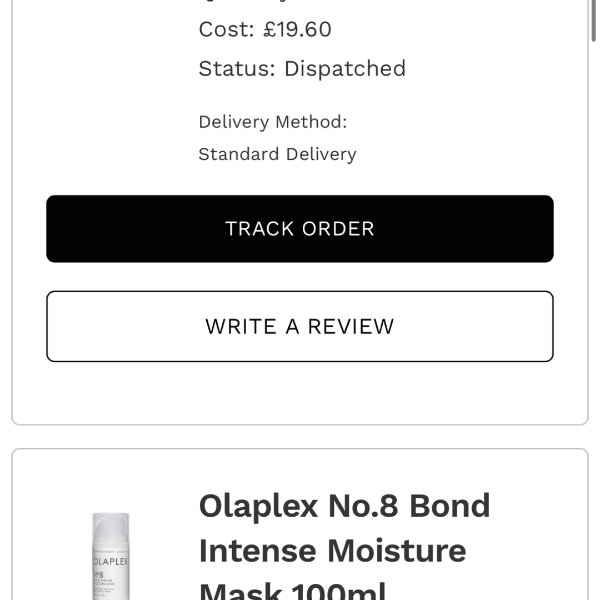Screen dimensions: 600x600
Task: Click blank space above the Olaplex bottle
Action: point(112,480)
